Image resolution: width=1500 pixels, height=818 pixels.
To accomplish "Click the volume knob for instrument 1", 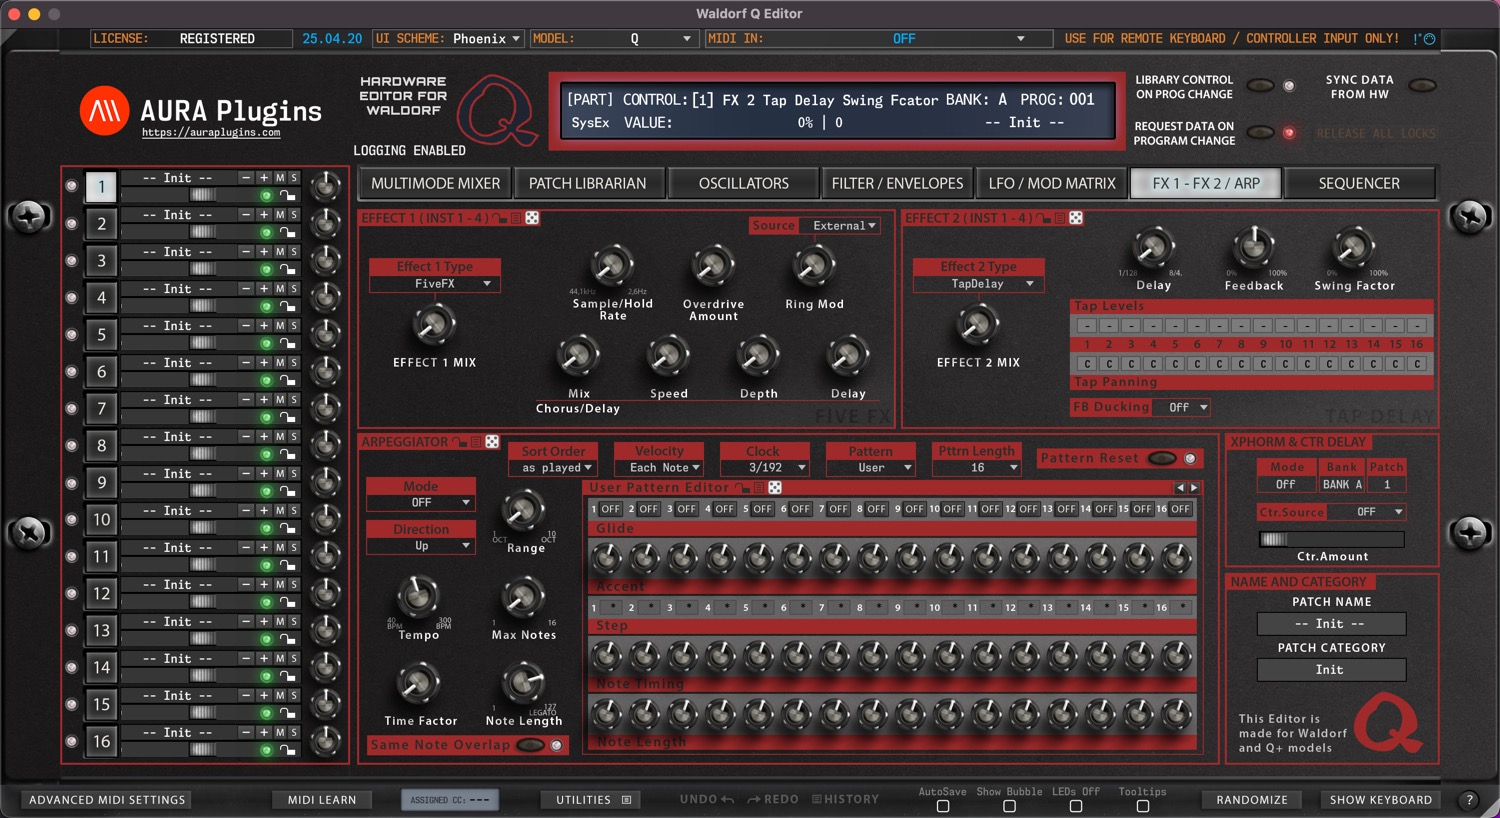I will click(x=325, y=186).
